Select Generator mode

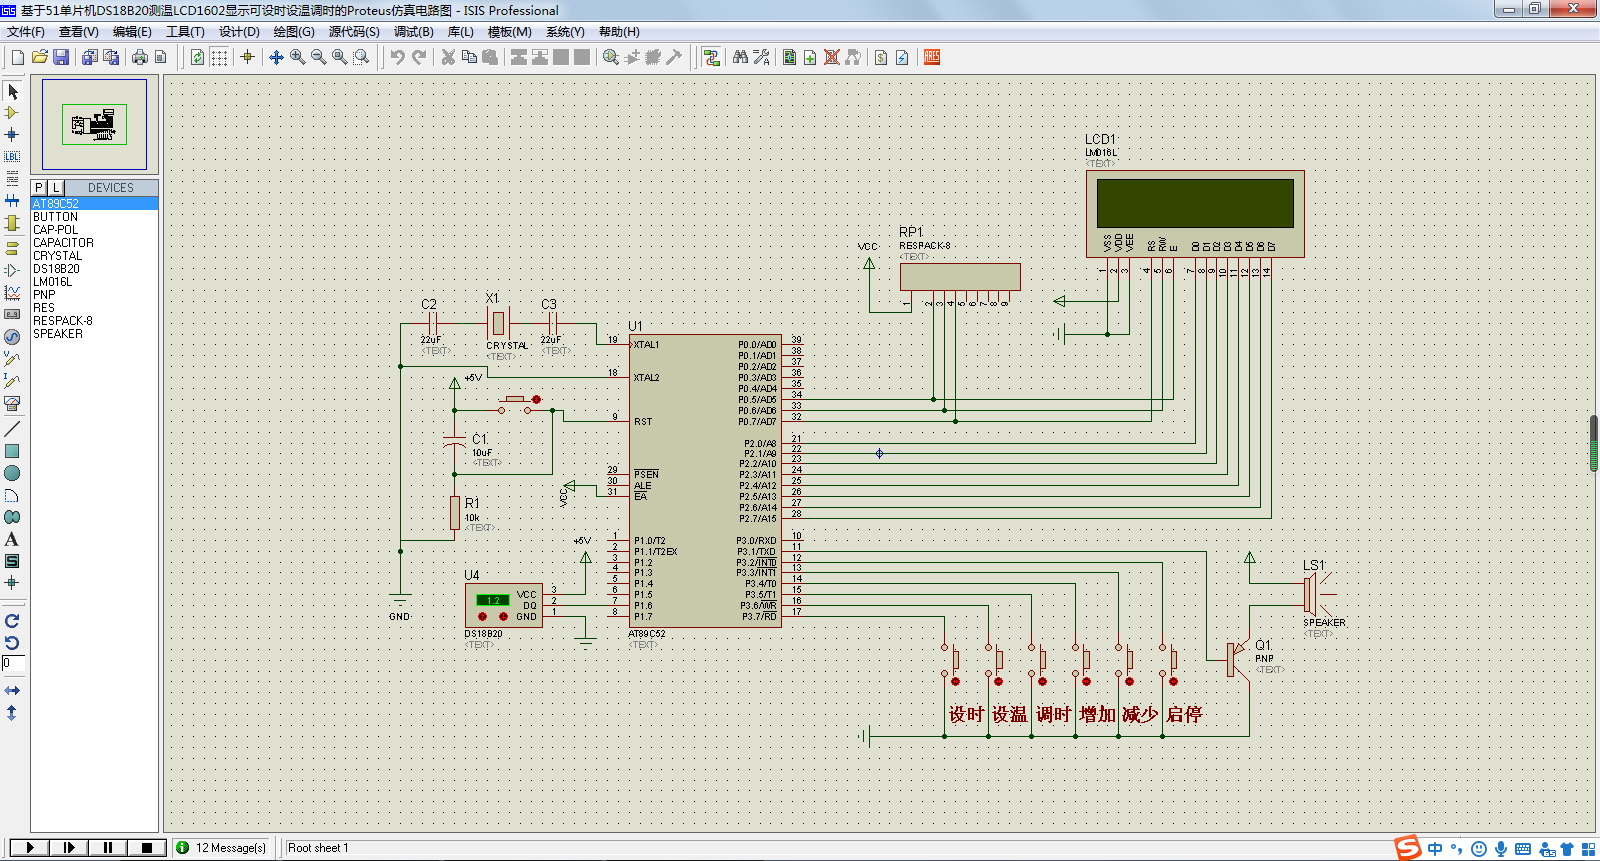[12, 337]
